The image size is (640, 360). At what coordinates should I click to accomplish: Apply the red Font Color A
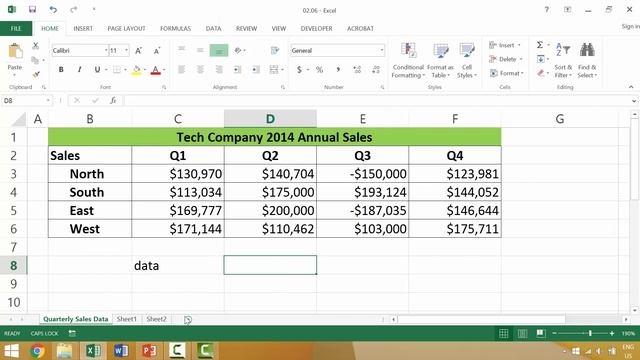pos(155,70)
